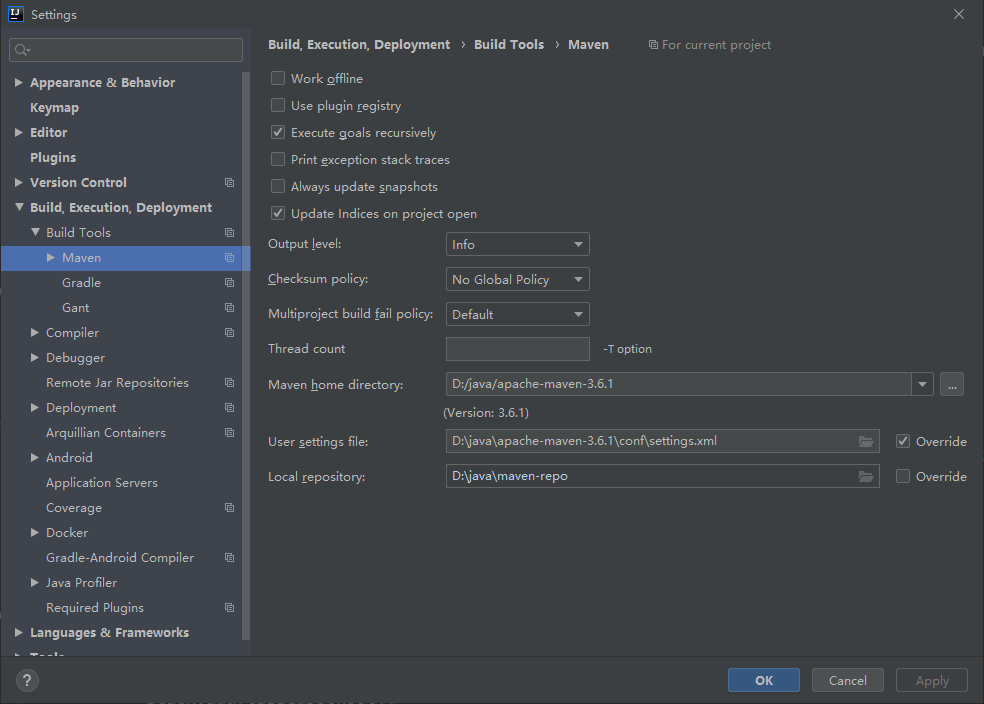984x704 pixels.
Task: Click folder icon in Local repository field
Action: pos(866,477)
